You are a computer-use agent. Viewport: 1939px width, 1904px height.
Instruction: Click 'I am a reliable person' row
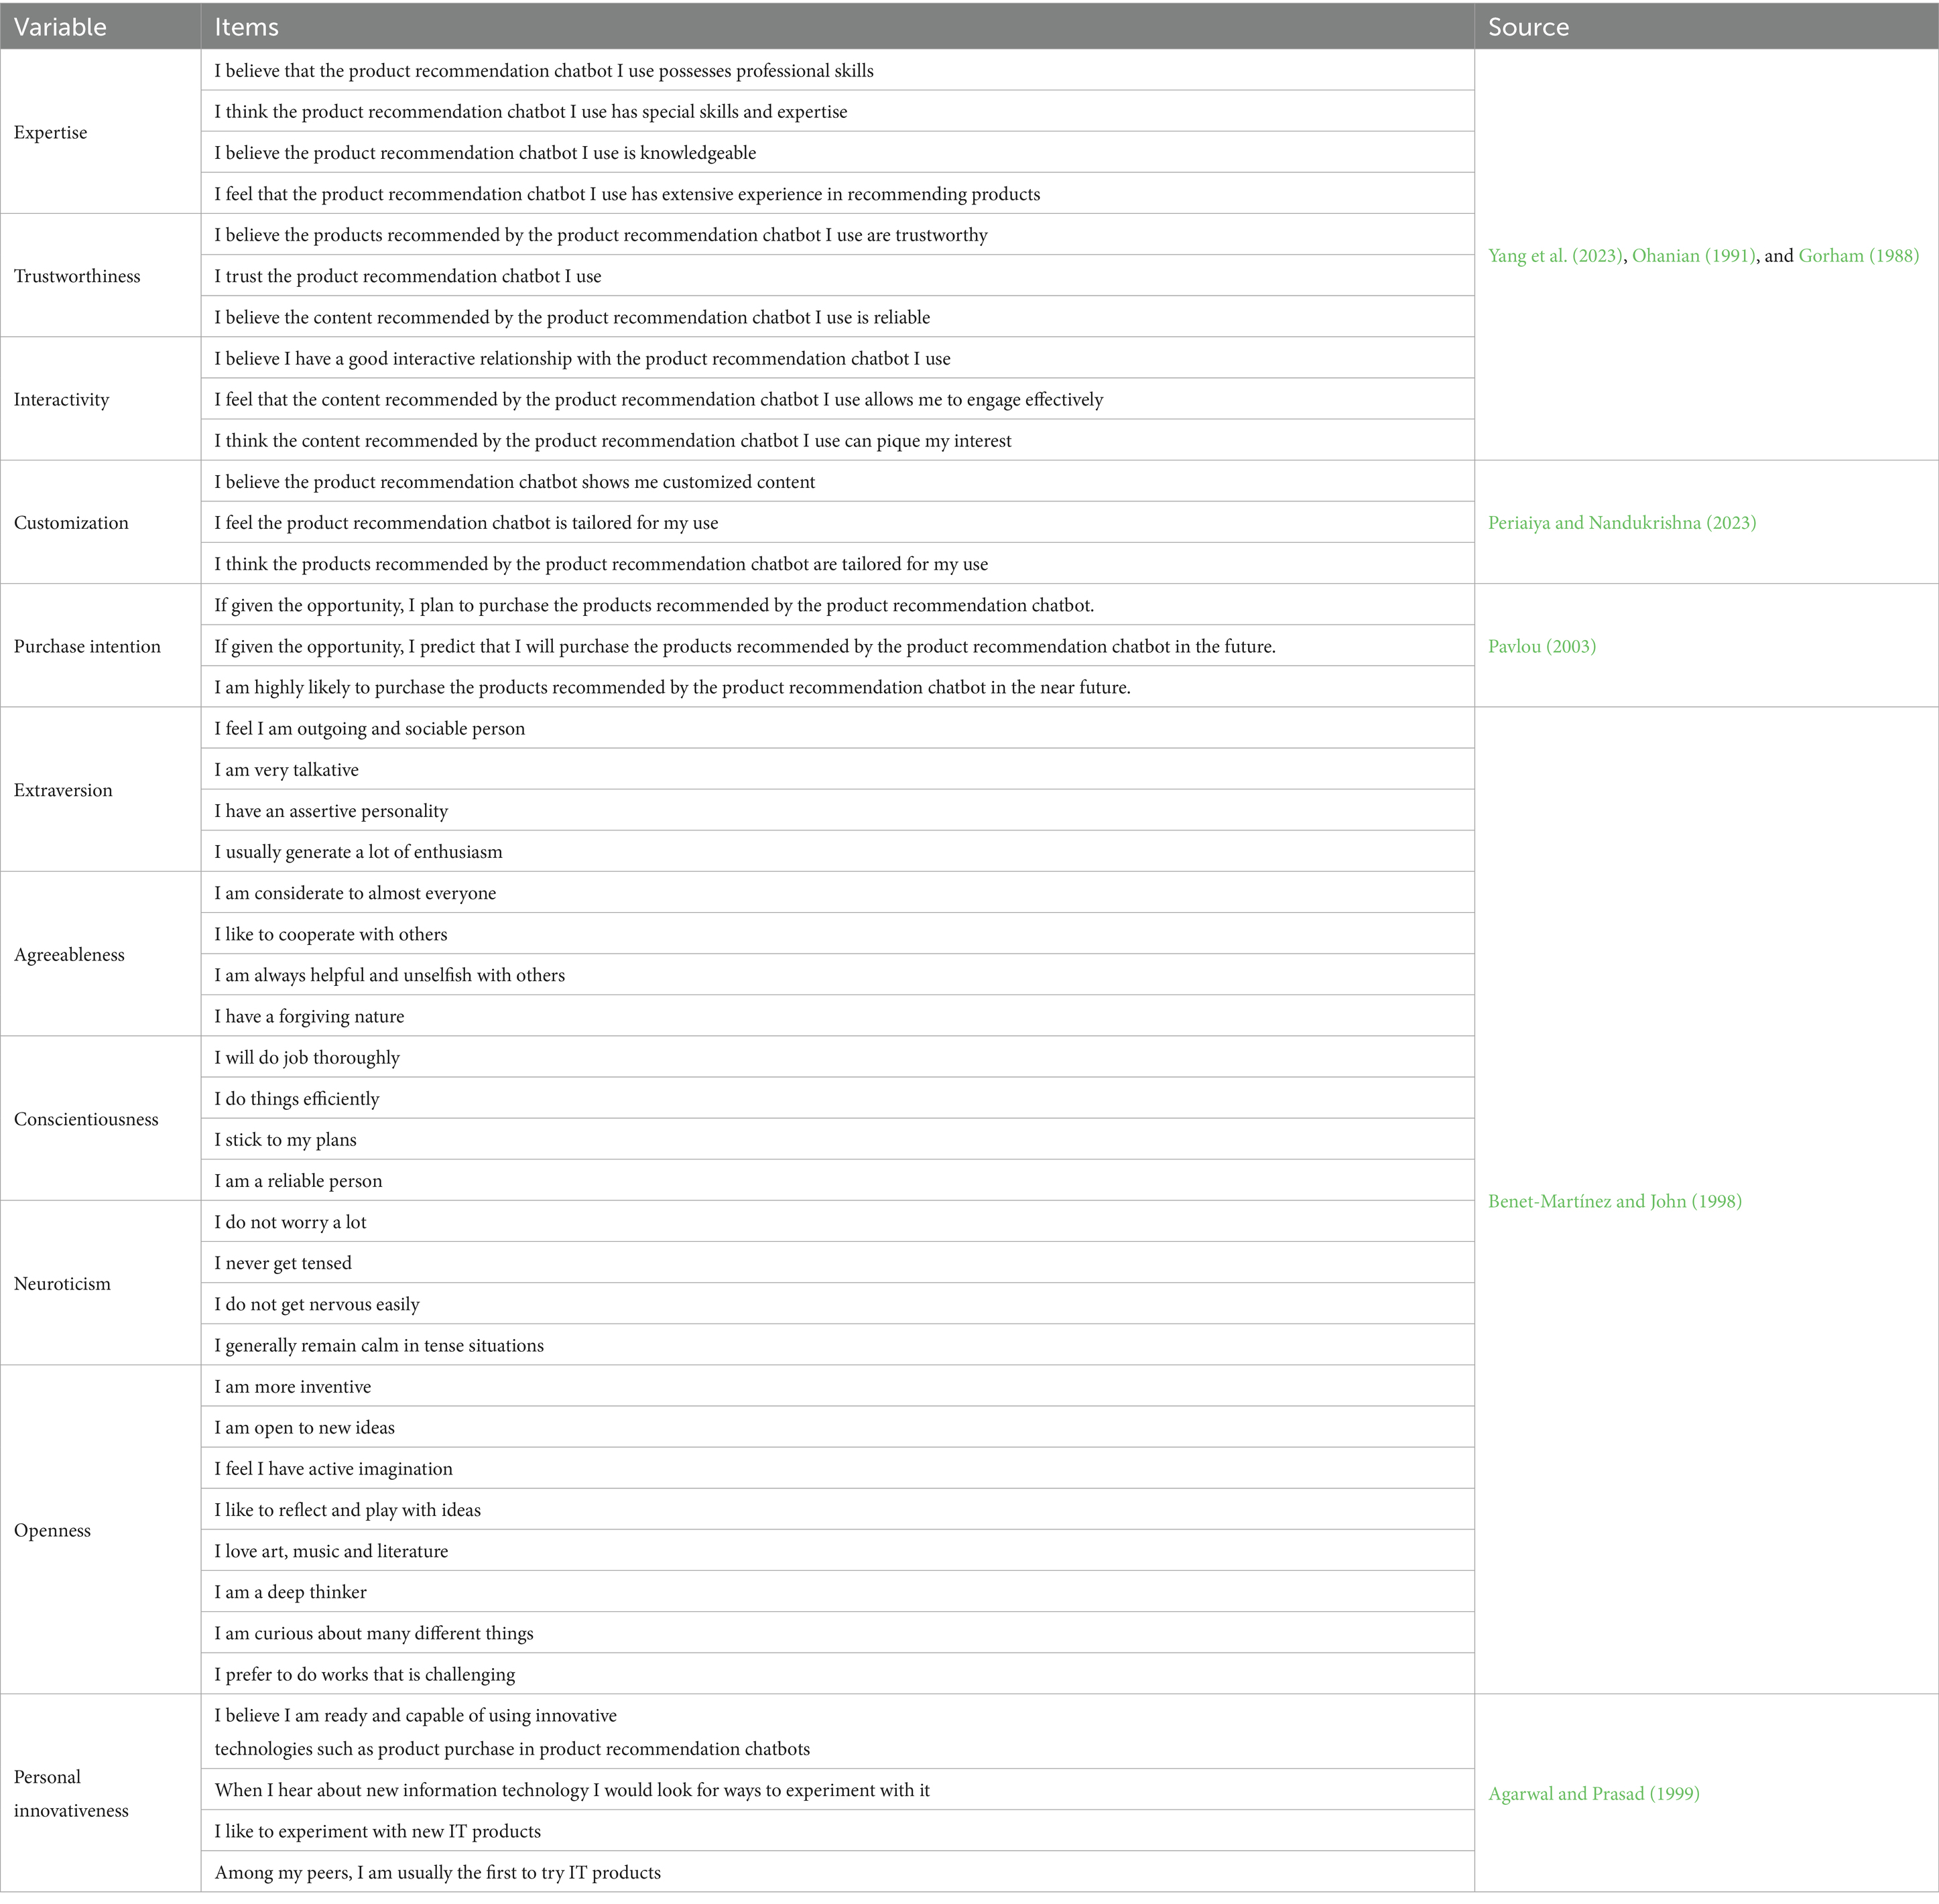click(838, 1180)
